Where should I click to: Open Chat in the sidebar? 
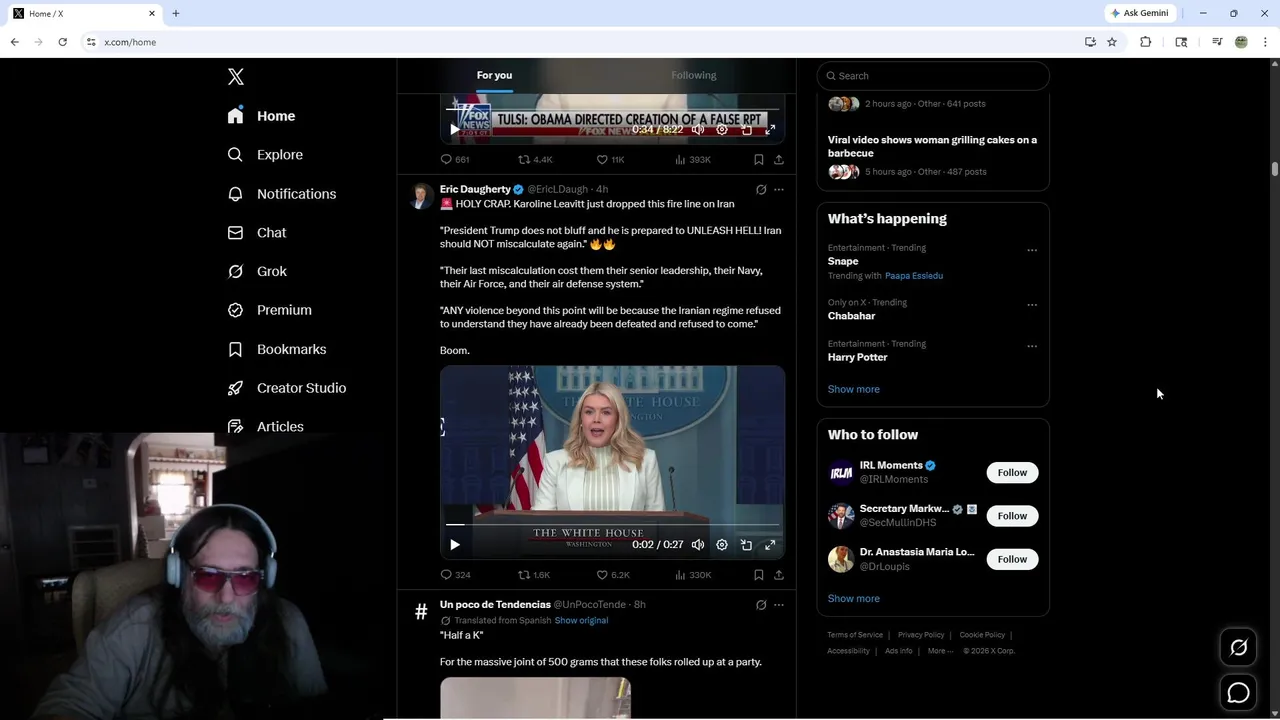257,232
